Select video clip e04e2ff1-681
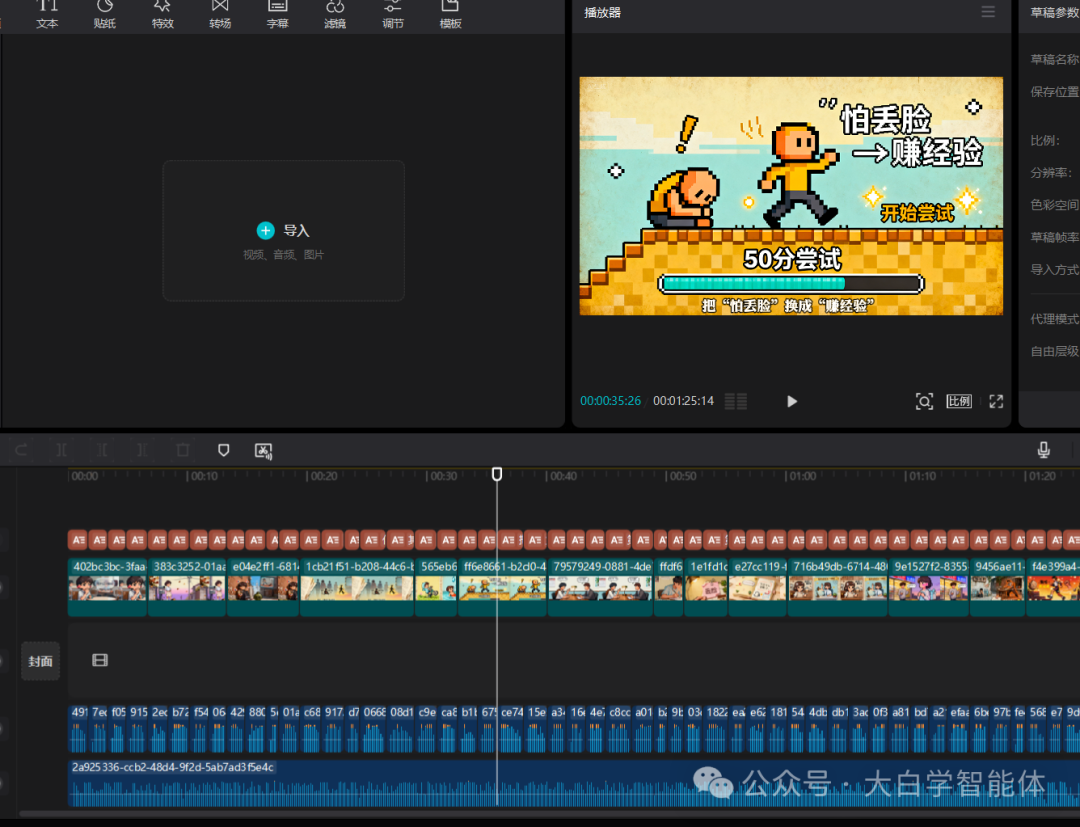This screenshot has height=827, width=1080. coord(264,587)
